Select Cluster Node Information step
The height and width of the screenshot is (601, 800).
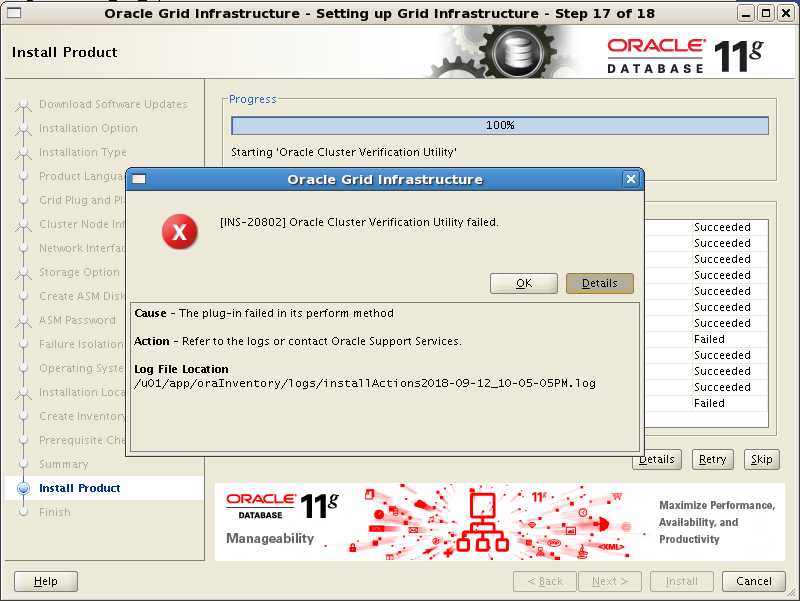point(82,224)
